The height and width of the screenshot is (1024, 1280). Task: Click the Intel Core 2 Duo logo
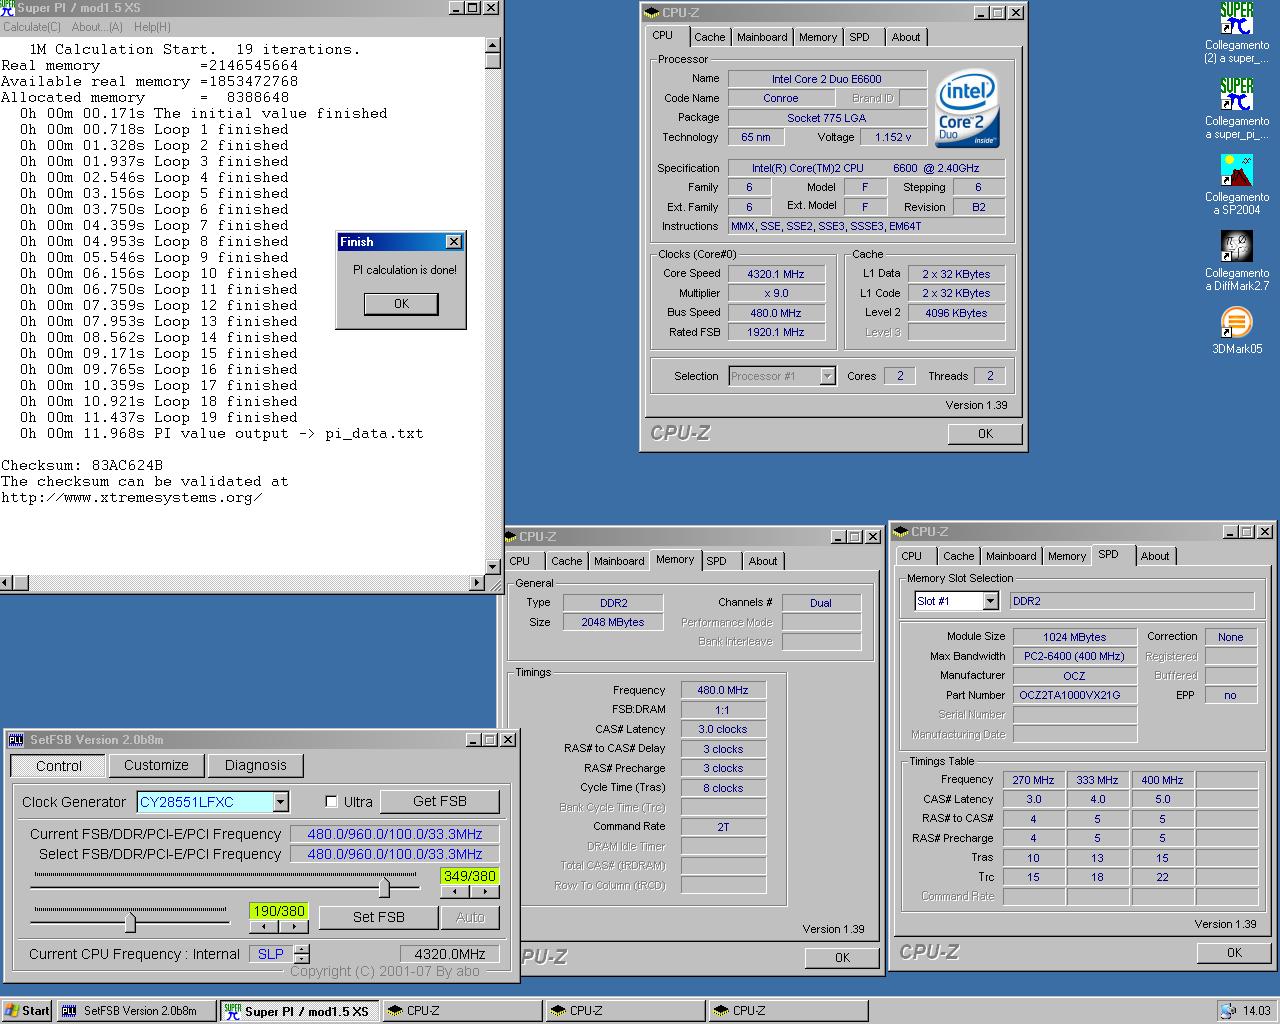click(967, 108)
